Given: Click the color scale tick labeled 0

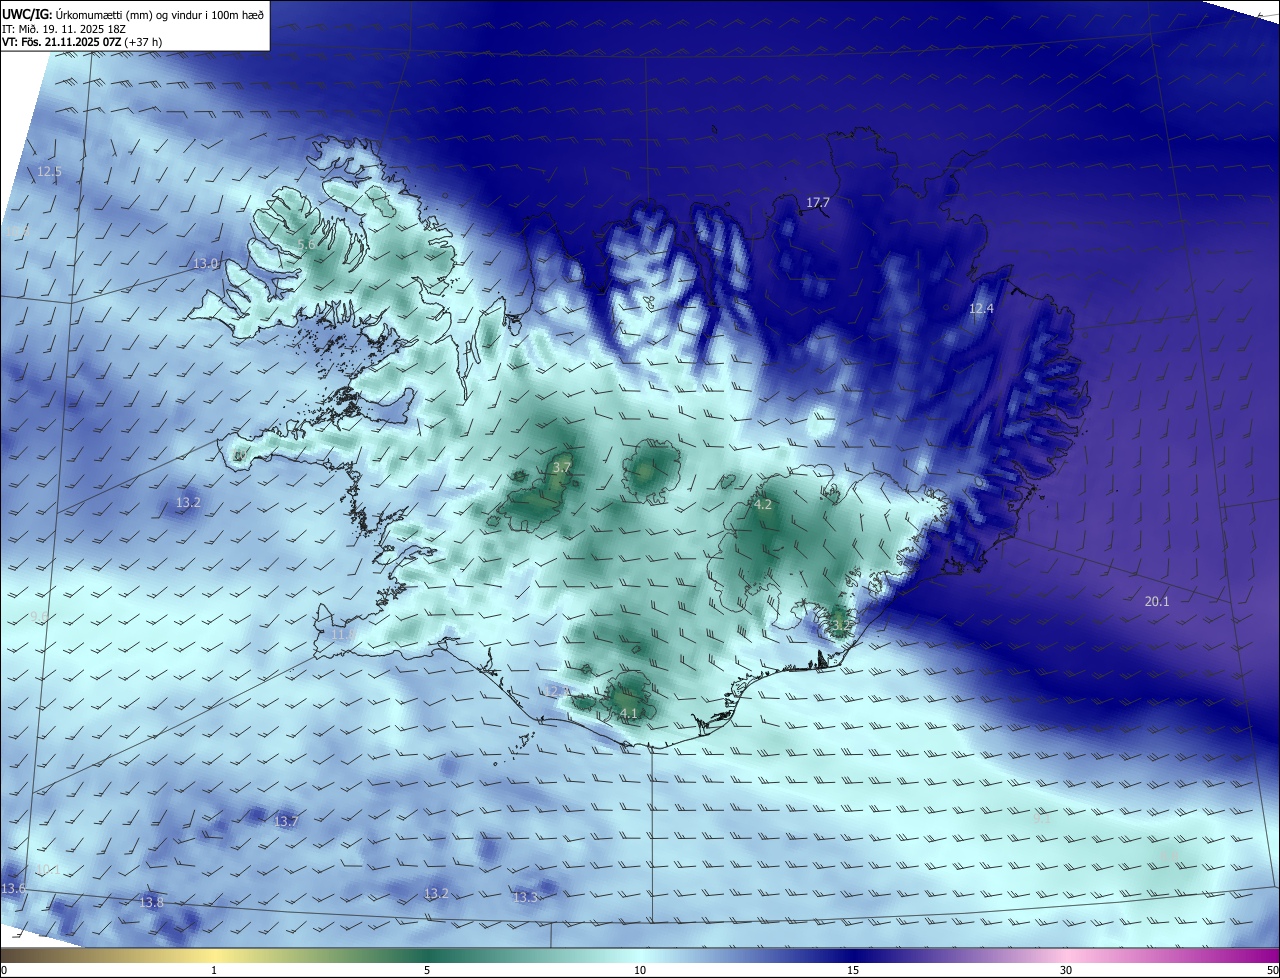Looking at the screenshot, I should [x=3, y=970].
